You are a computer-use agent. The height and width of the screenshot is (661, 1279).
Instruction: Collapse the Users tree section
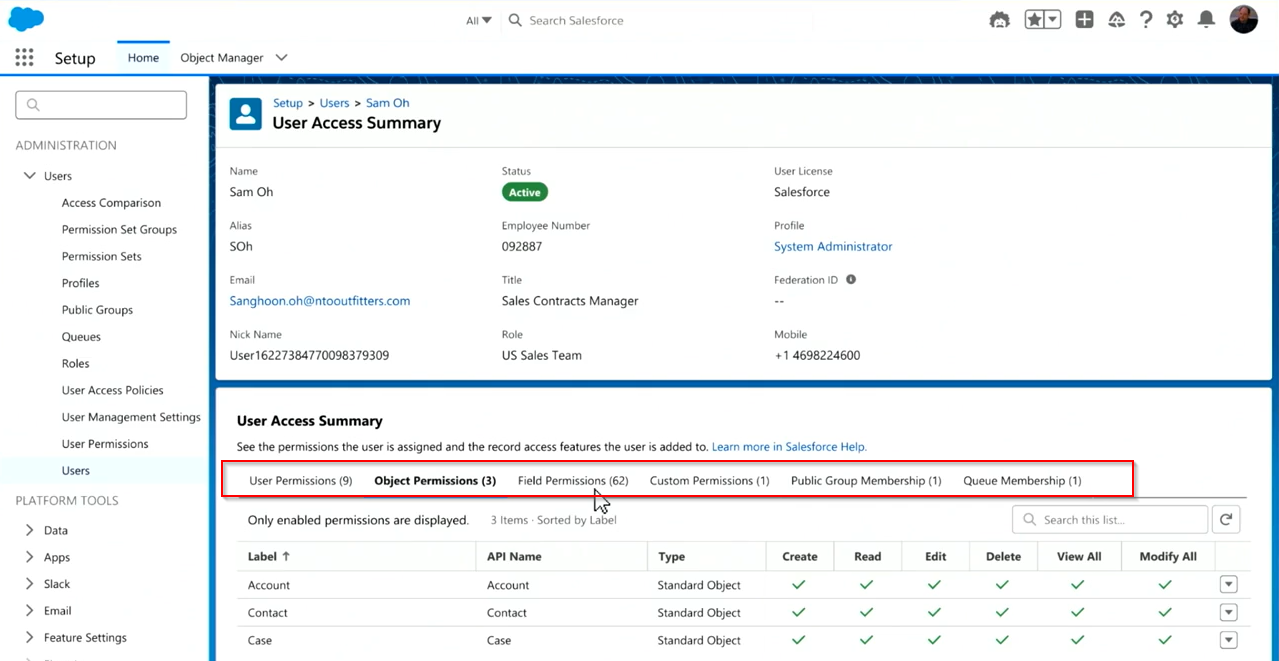click(30, 176)
